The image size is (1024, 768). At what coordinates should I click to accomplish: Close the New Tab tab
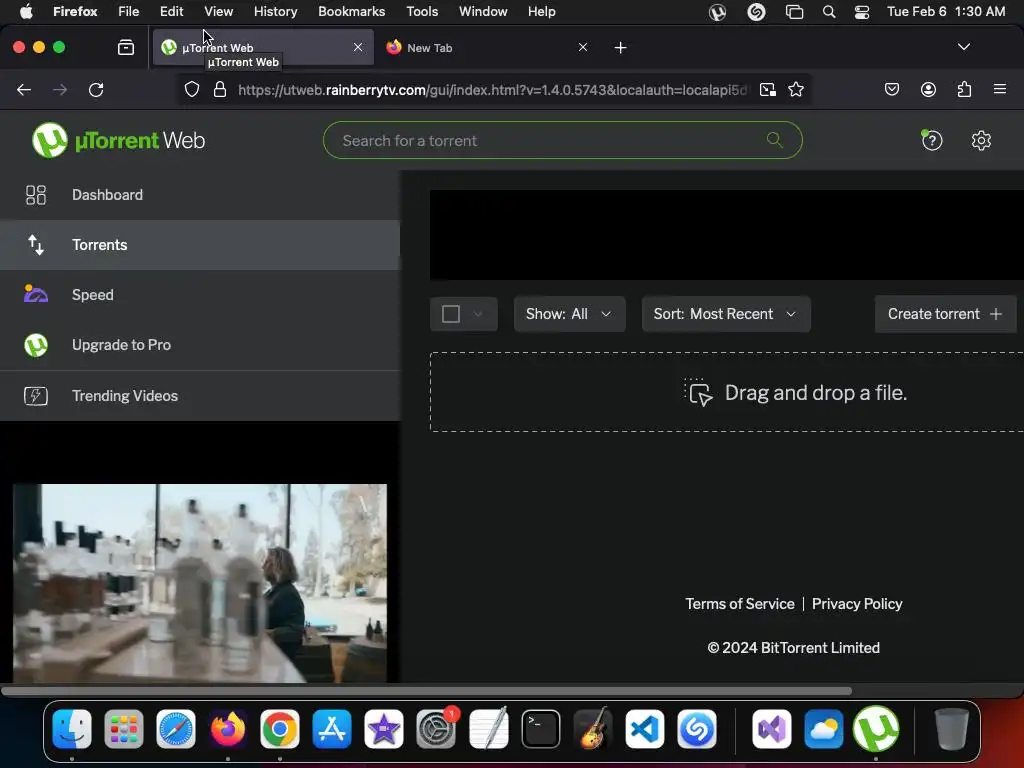[583, 48]
